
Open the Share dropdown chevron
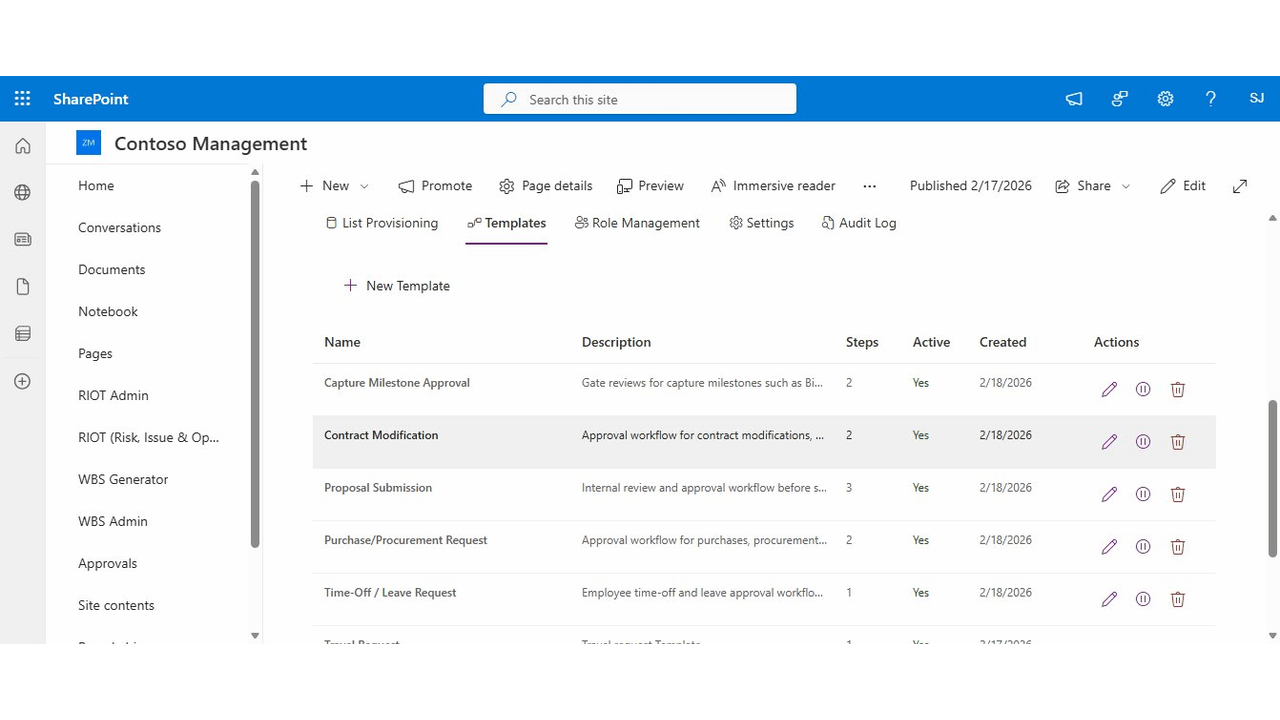[x=1126, y=185]
